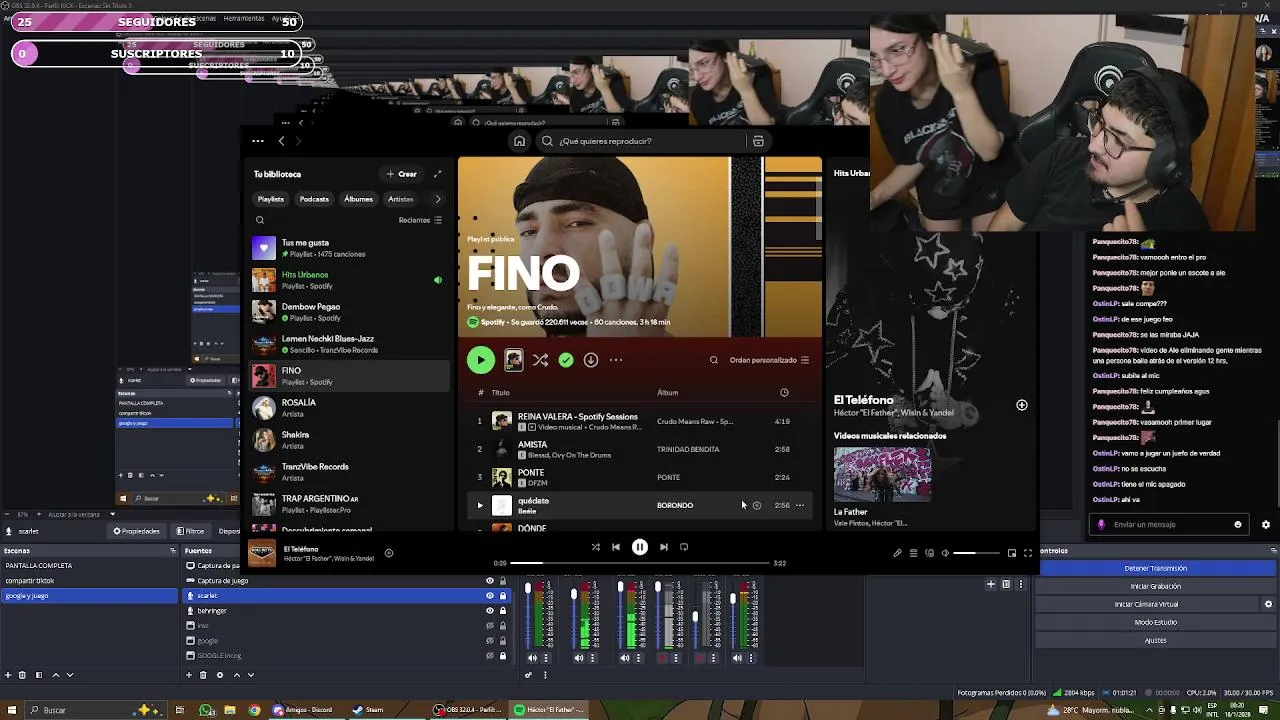Move scene down arrow in Escenas
This screenshot has width=1280, height=720.
click(69, 675)
